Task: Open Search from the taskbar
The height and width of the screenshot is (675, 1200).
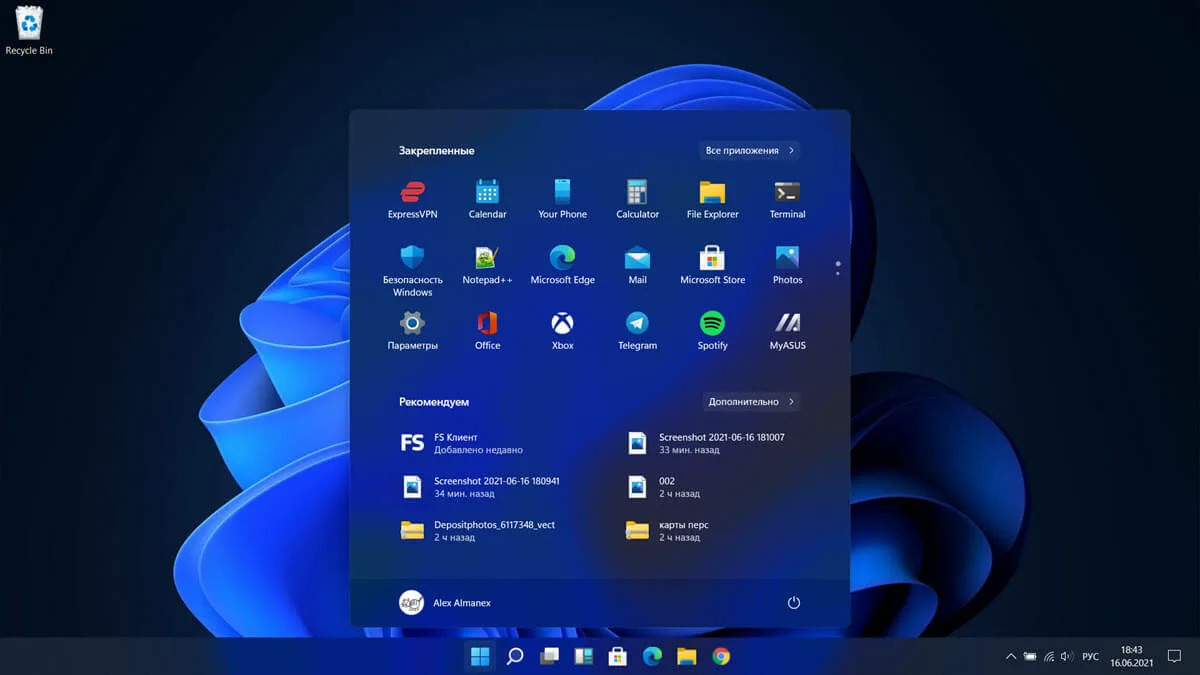Action: point(515,656)
